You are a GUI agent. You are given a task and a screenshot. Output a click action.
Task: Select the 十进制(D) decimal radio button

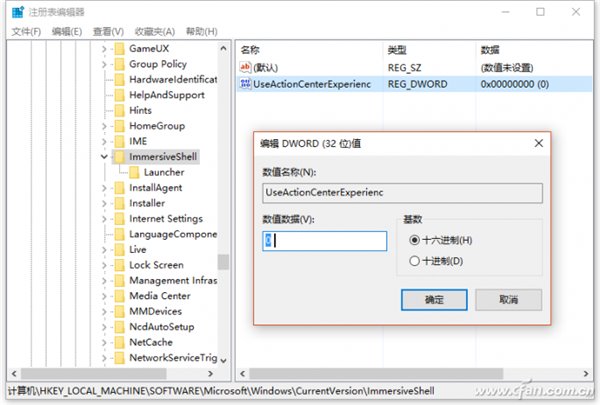(x=414, y=261)
